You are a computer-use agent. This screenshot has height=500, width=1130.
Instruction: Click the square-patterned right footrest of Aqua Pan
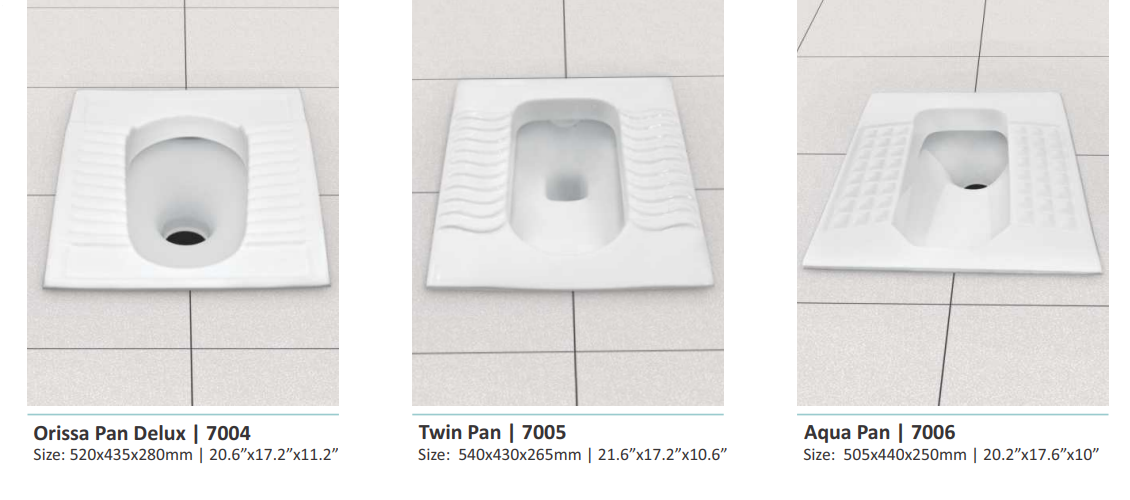click(1040, 177)
